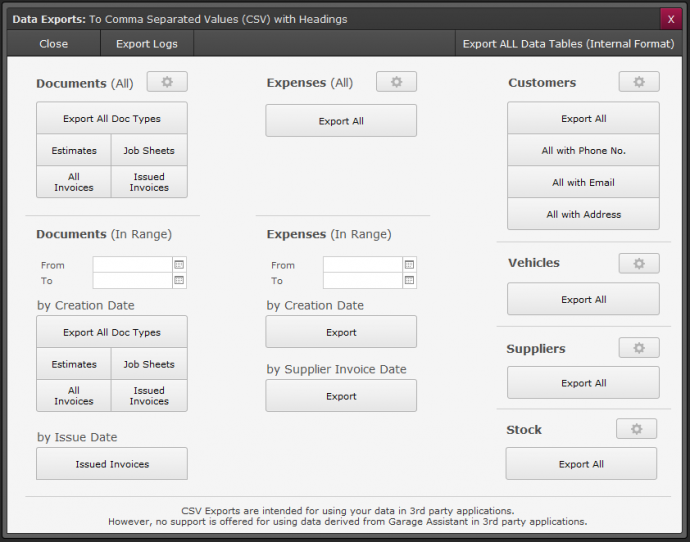This screenshot has width=690, height=542.
Task: Open settings gear next to Vehicles
Action: coord(639,264)
